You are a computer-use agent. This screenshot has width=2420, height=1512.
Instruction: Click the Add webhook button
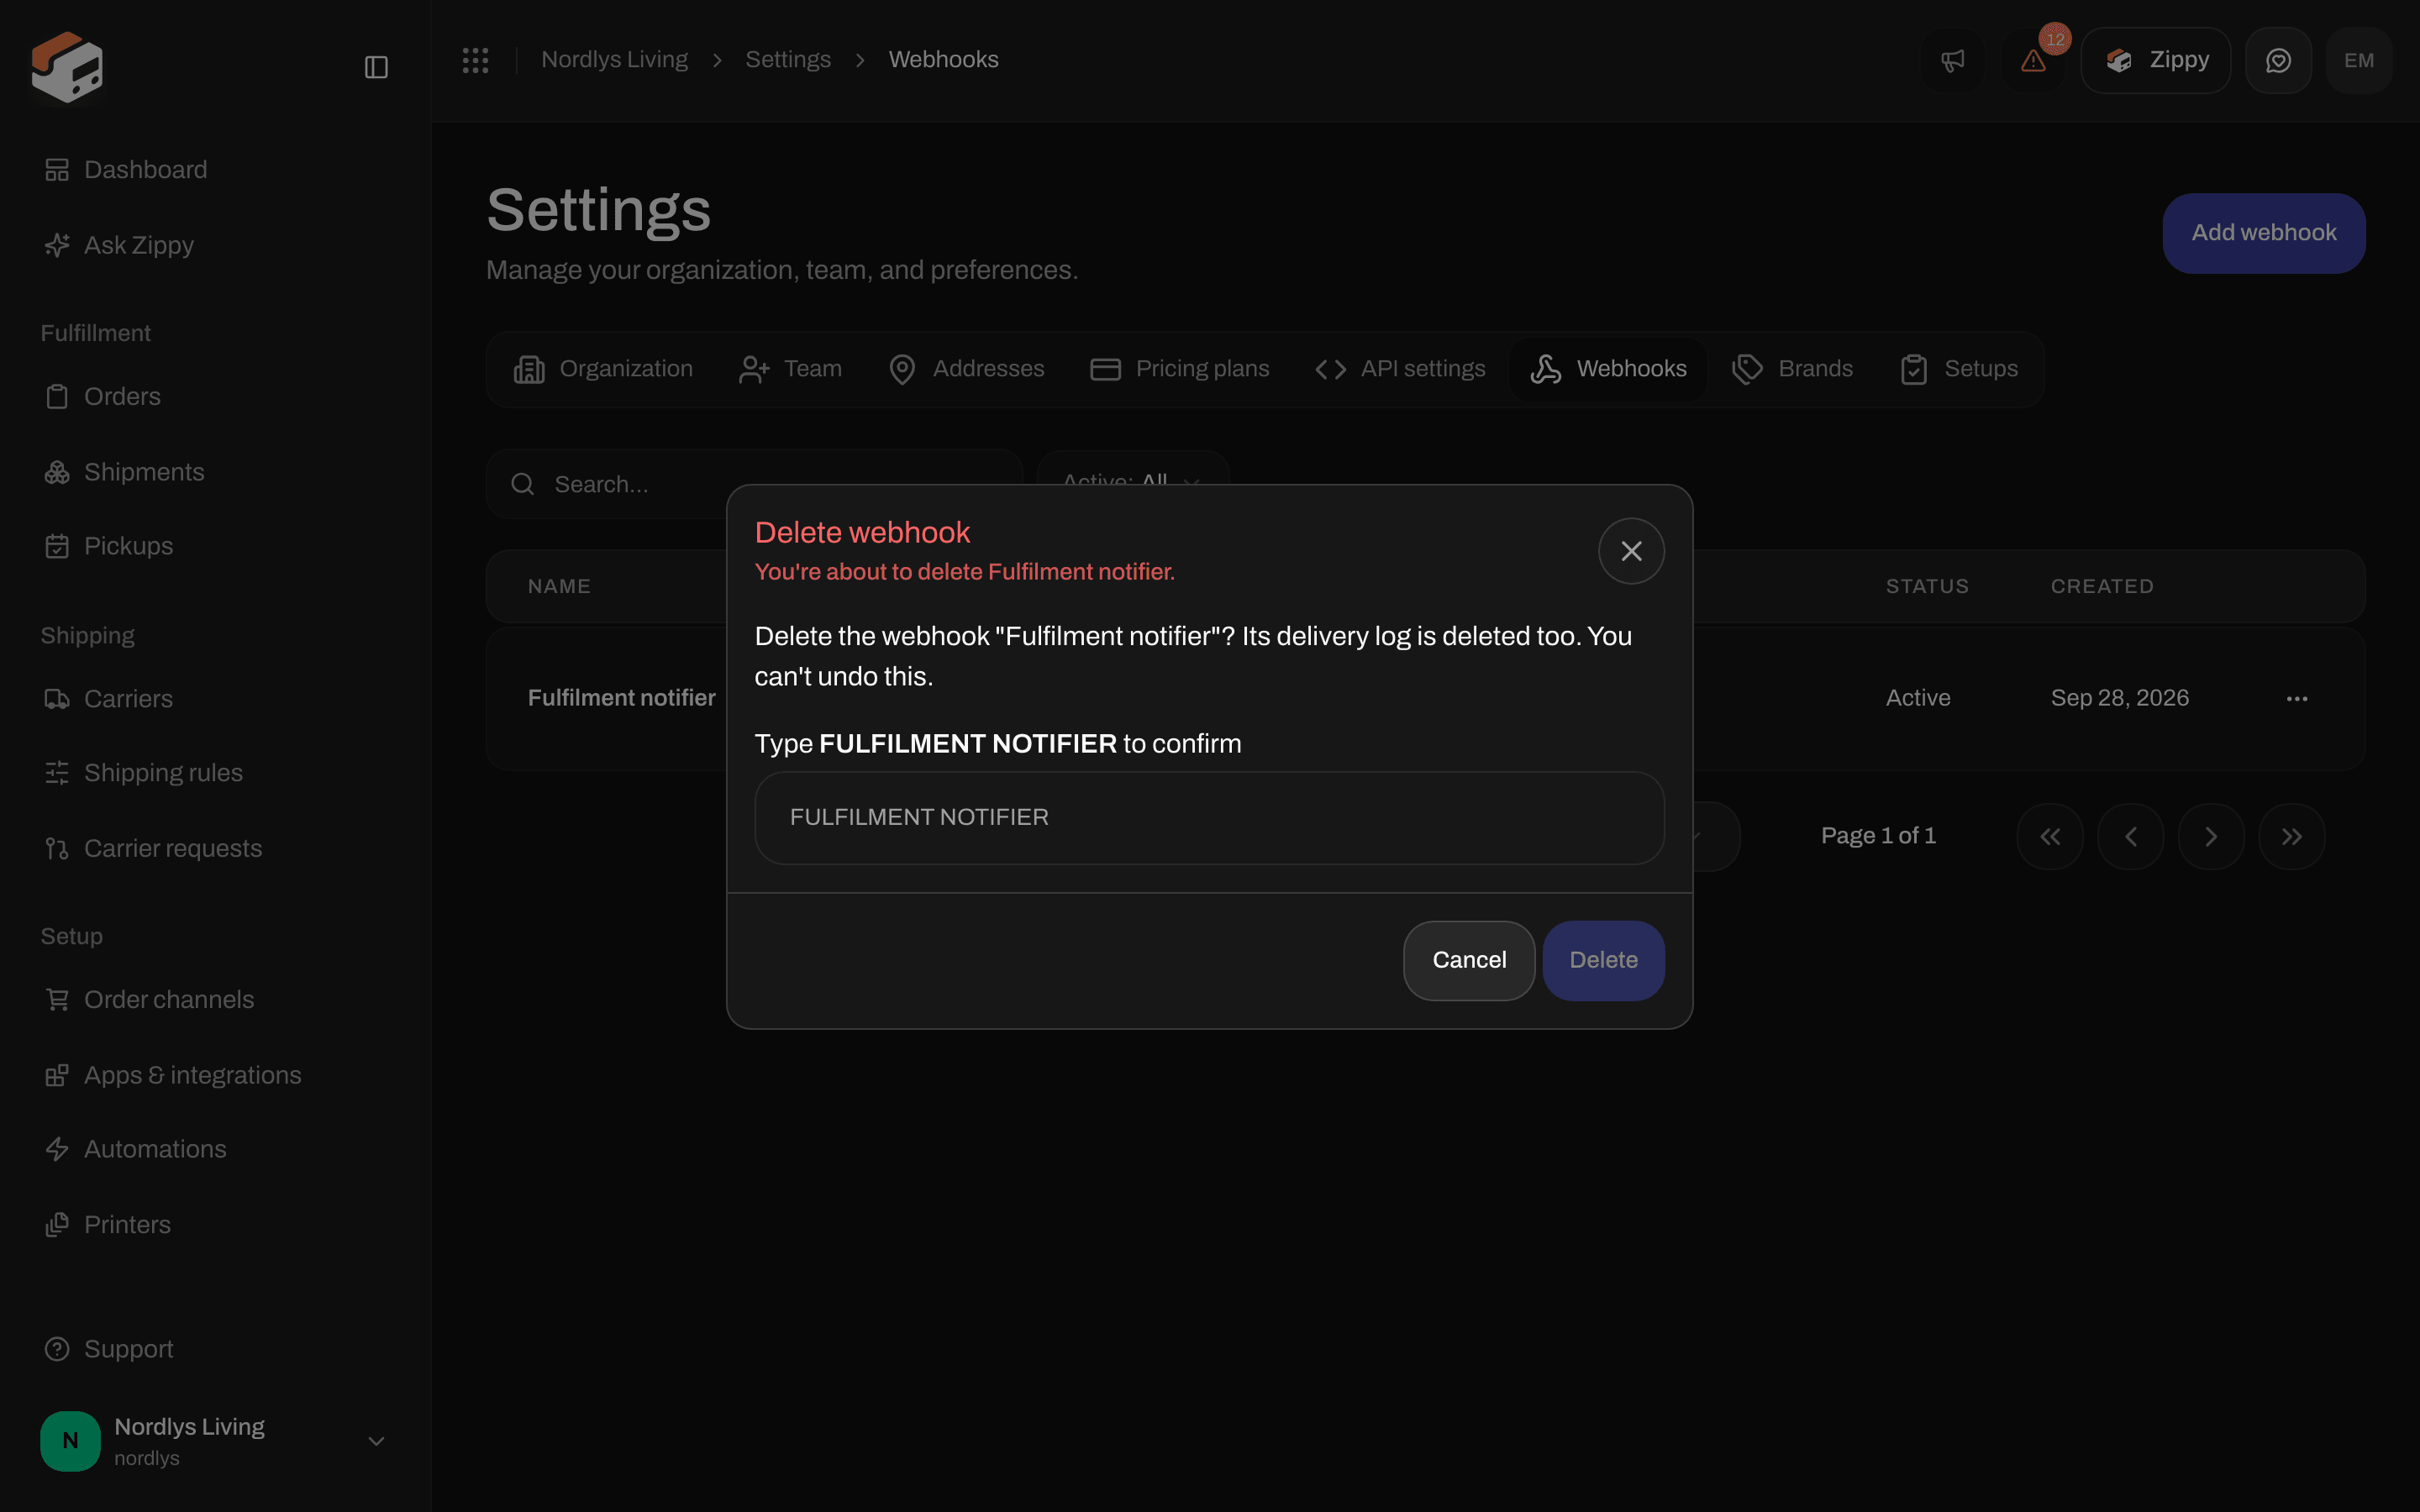pyautogui.click(x=2263, y=233)
